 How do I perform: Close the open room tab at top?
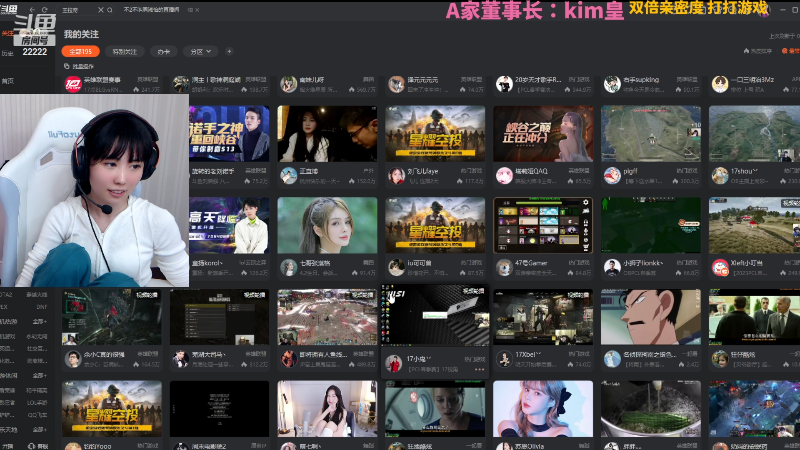coord(197,10)
